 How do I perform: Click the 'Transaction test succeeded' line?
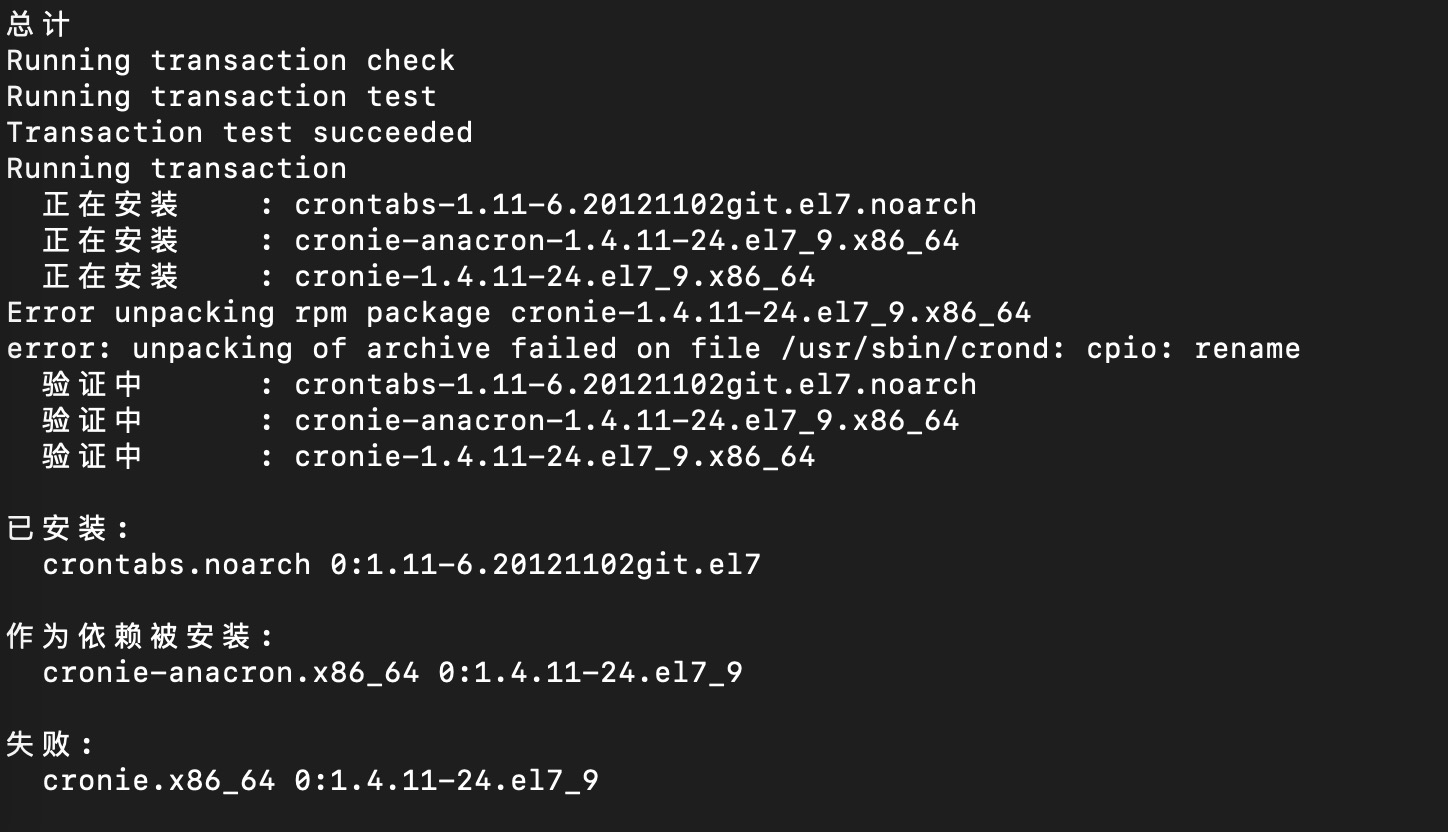tap(240, 133)
